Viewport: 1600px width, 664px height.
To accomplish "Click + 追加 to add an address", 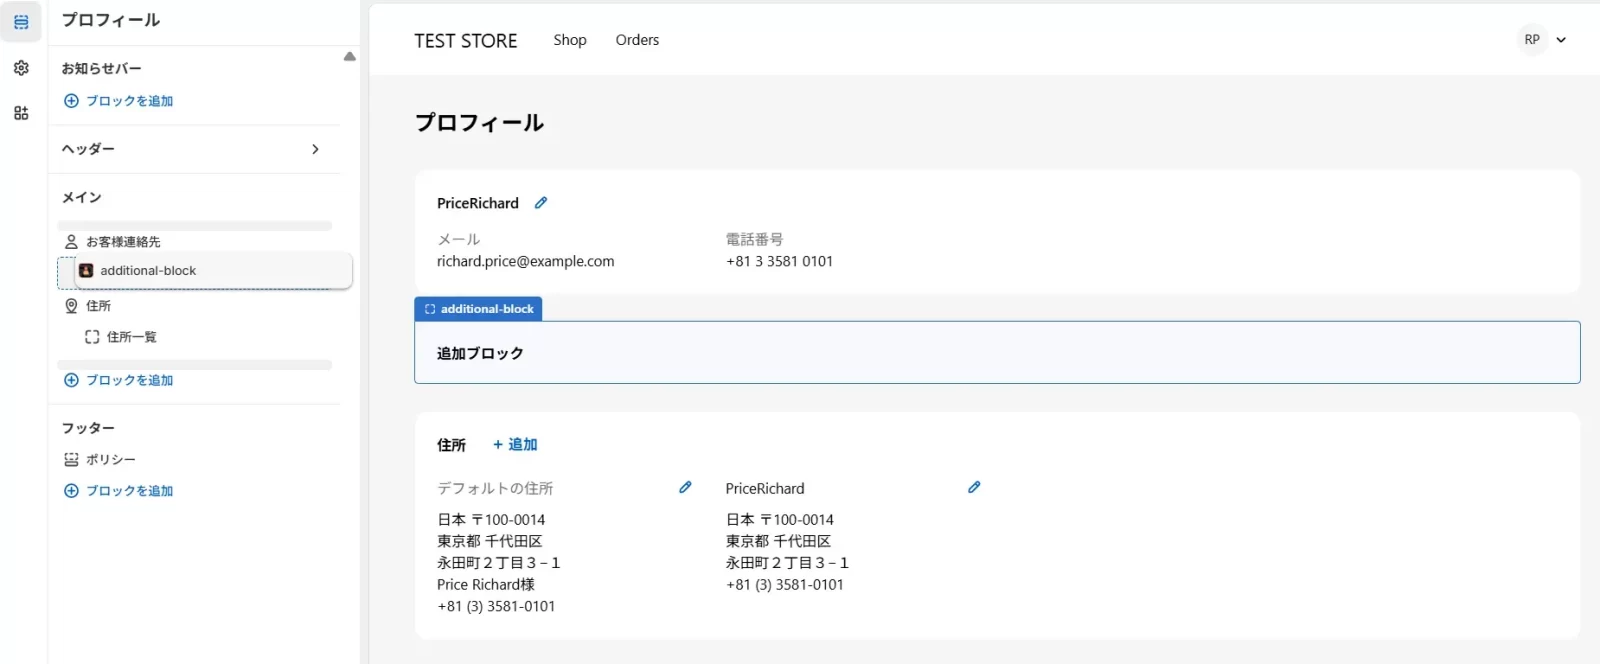I will pyautogui.click(x=515, y=445).
